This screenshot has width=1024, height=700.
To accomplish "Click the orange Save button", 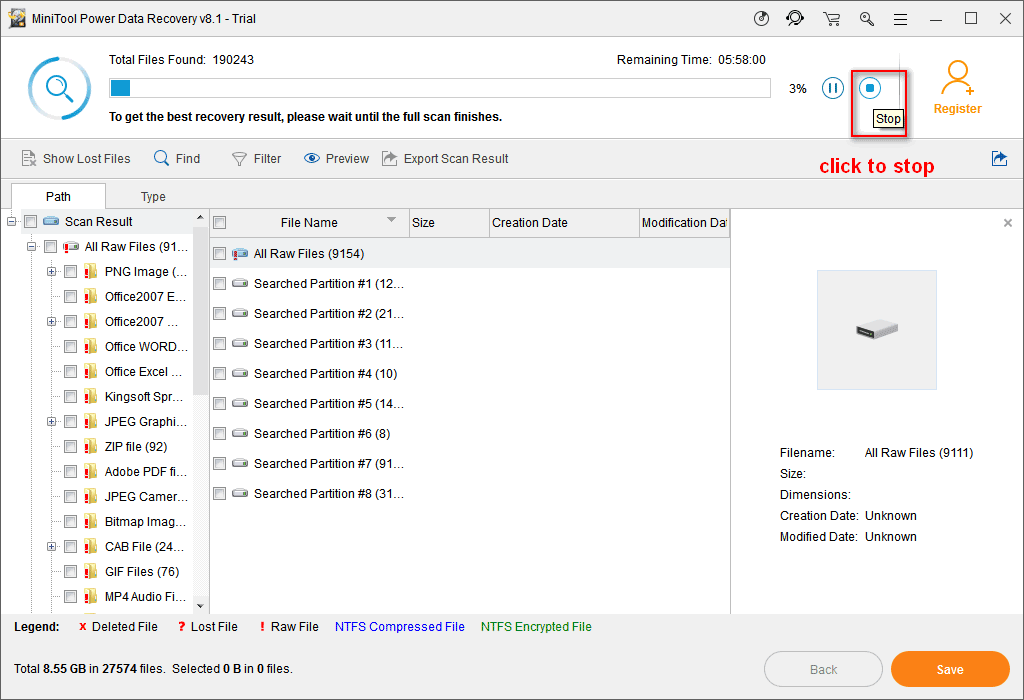I will 949,669.
